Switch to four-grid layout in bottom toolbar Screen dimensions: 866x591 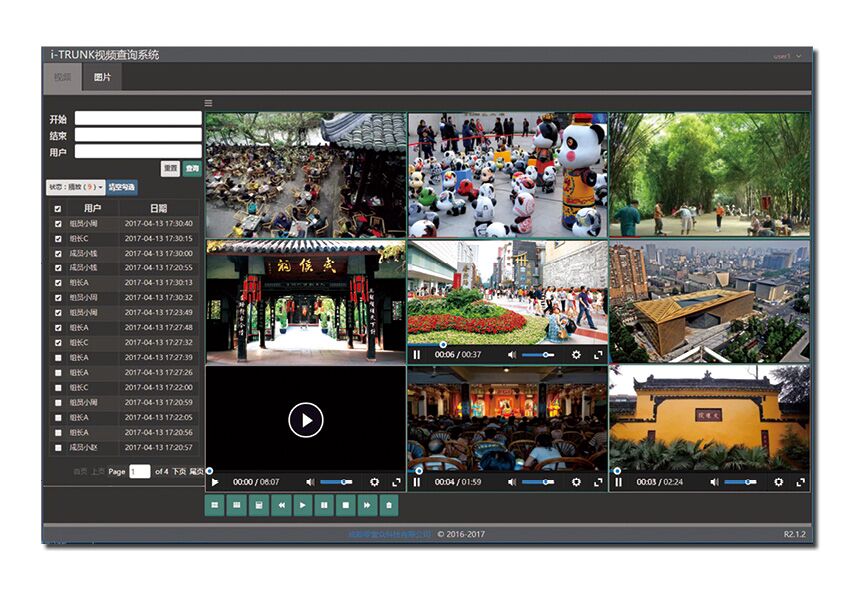coord(215,506)
